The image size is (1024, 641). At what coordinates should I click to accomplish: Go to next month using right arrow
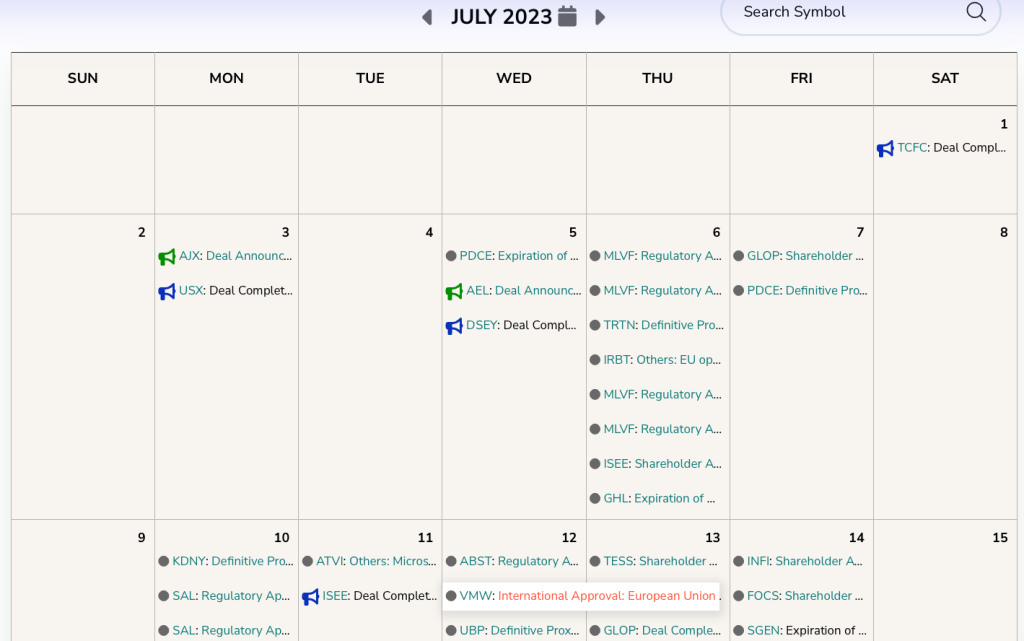pos(600,17)
